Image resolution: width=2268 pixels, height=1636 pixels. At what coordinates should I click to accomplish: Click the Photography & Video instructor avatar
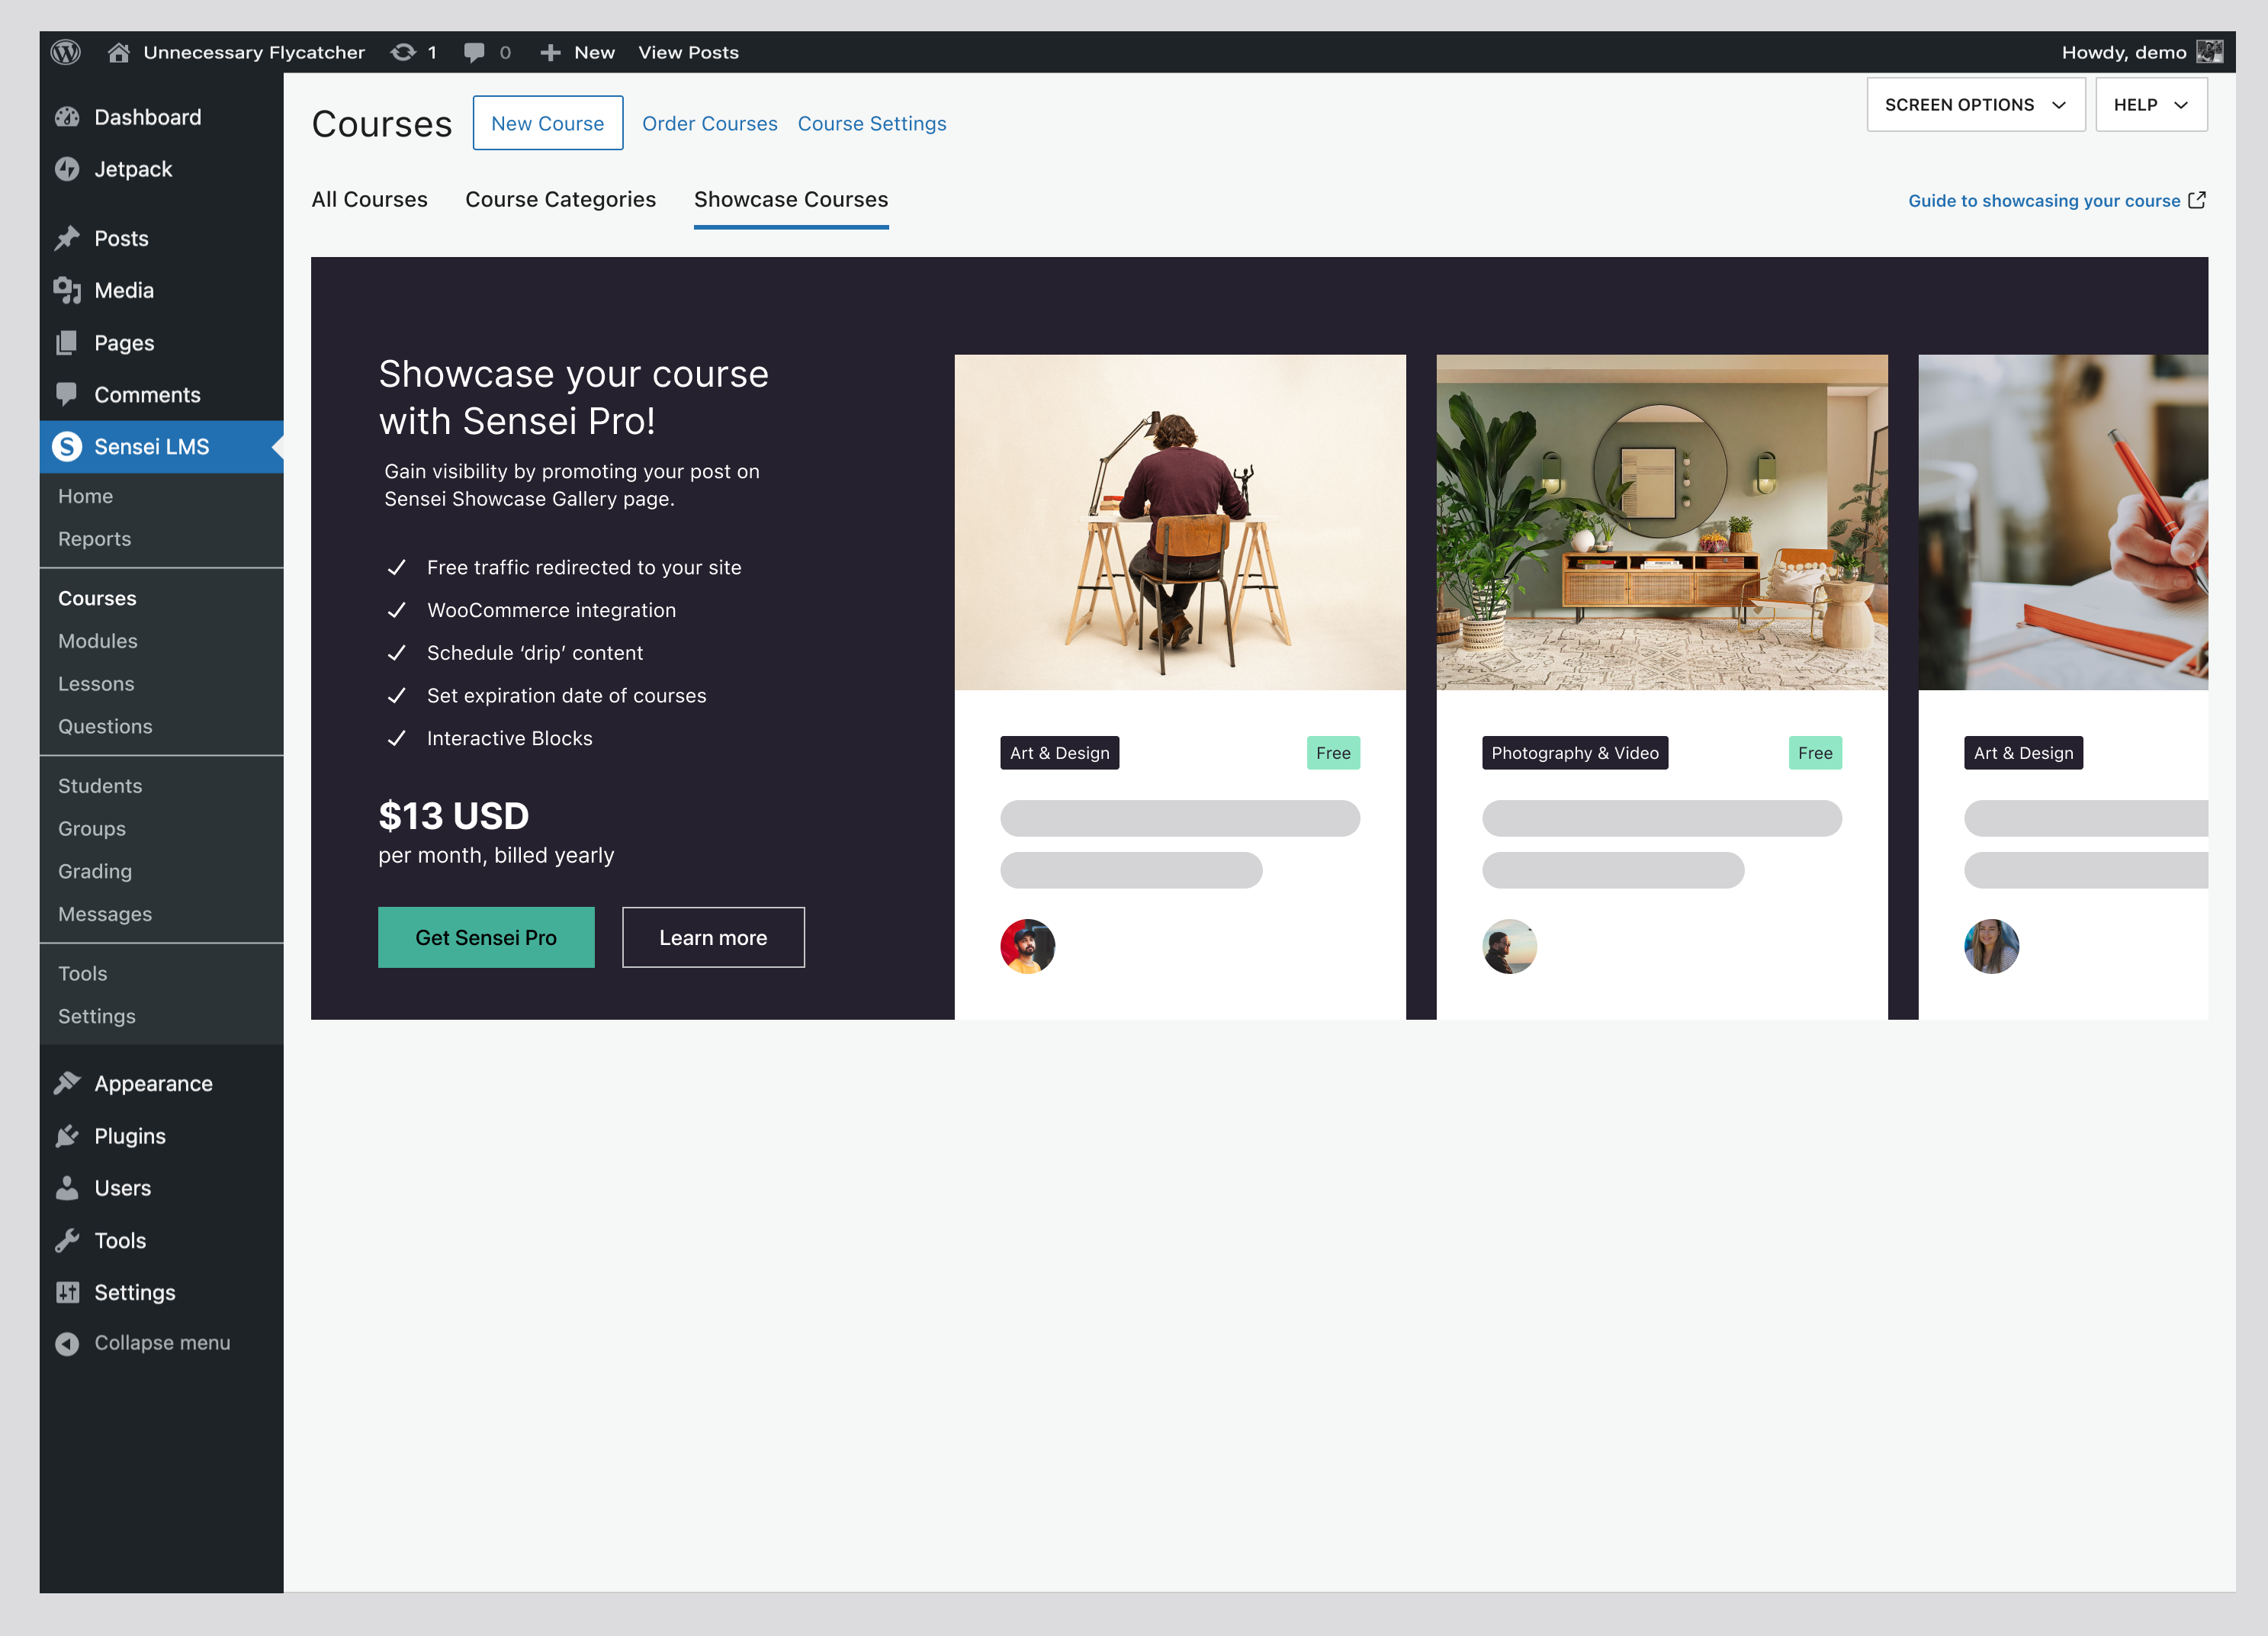click(x=1509, y=946)
